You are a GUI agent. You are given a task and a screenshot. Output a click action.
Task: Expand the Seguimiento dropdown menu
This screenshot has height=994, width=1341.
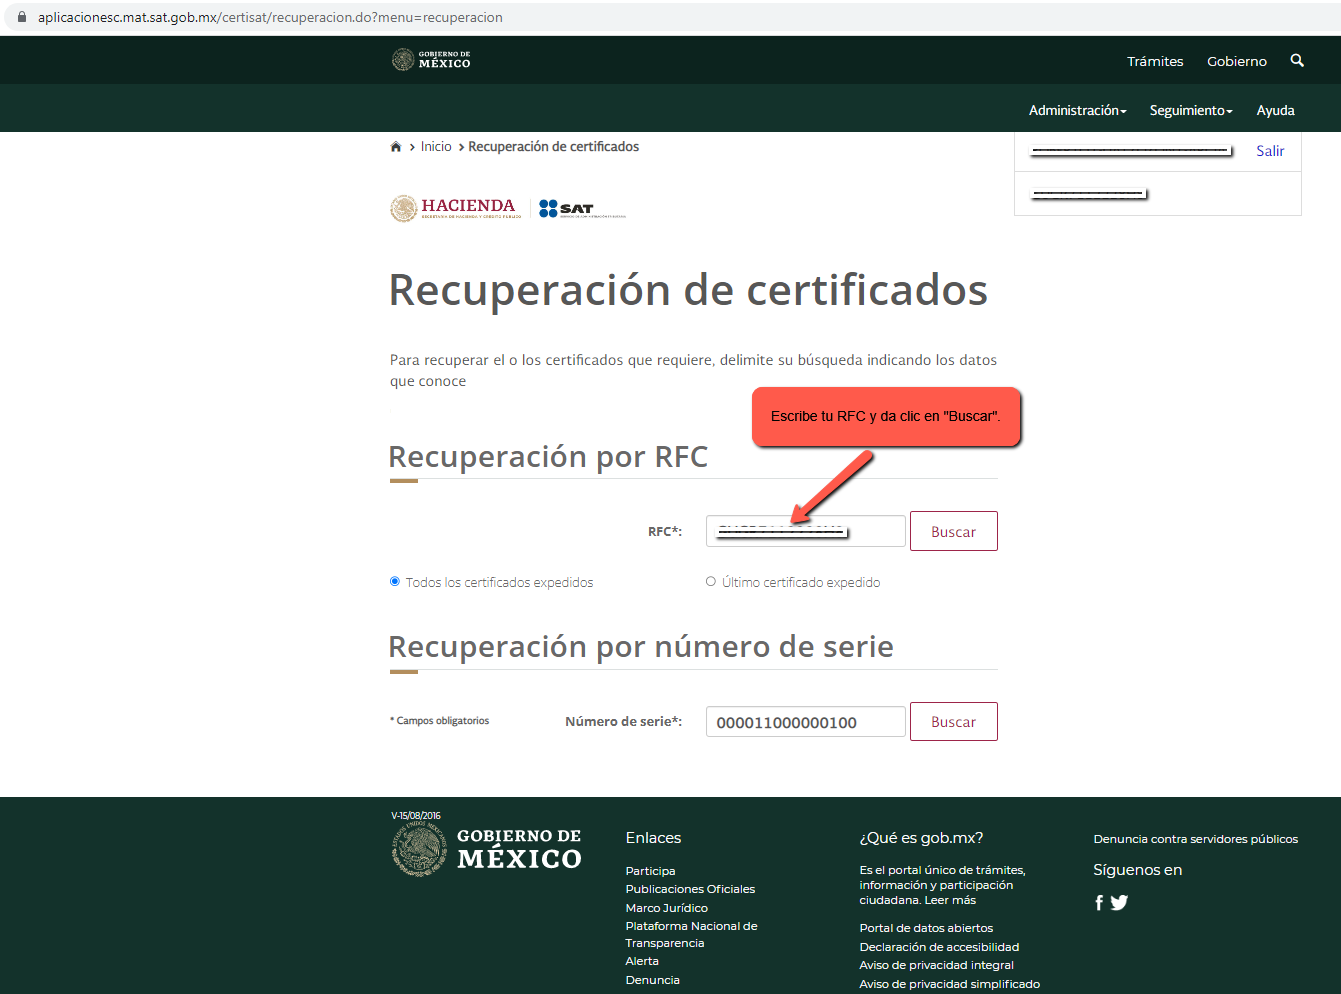1190,110
